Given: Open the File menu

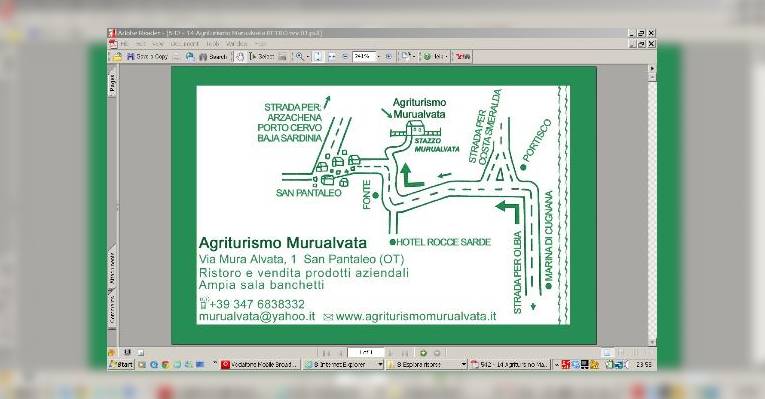Looking at the screenshot, I should pyautogui.click(x=124, y=44).
